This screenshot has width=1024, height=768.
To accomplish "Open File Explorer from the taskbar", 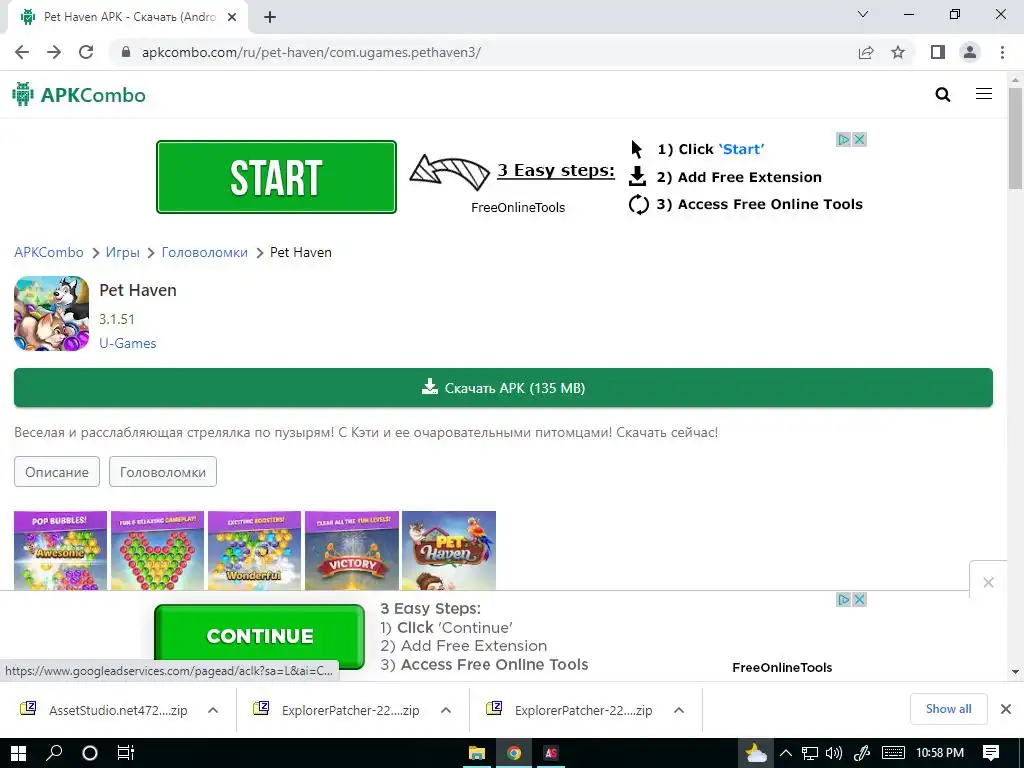I will click(477, 753).
